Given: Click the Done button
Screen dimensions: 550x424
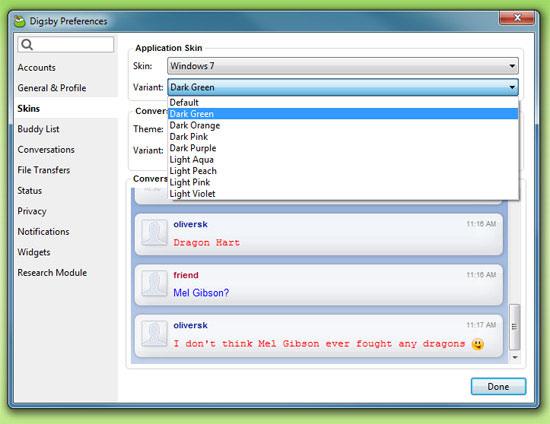Looking at the screenshot, I should click(498, 386).
